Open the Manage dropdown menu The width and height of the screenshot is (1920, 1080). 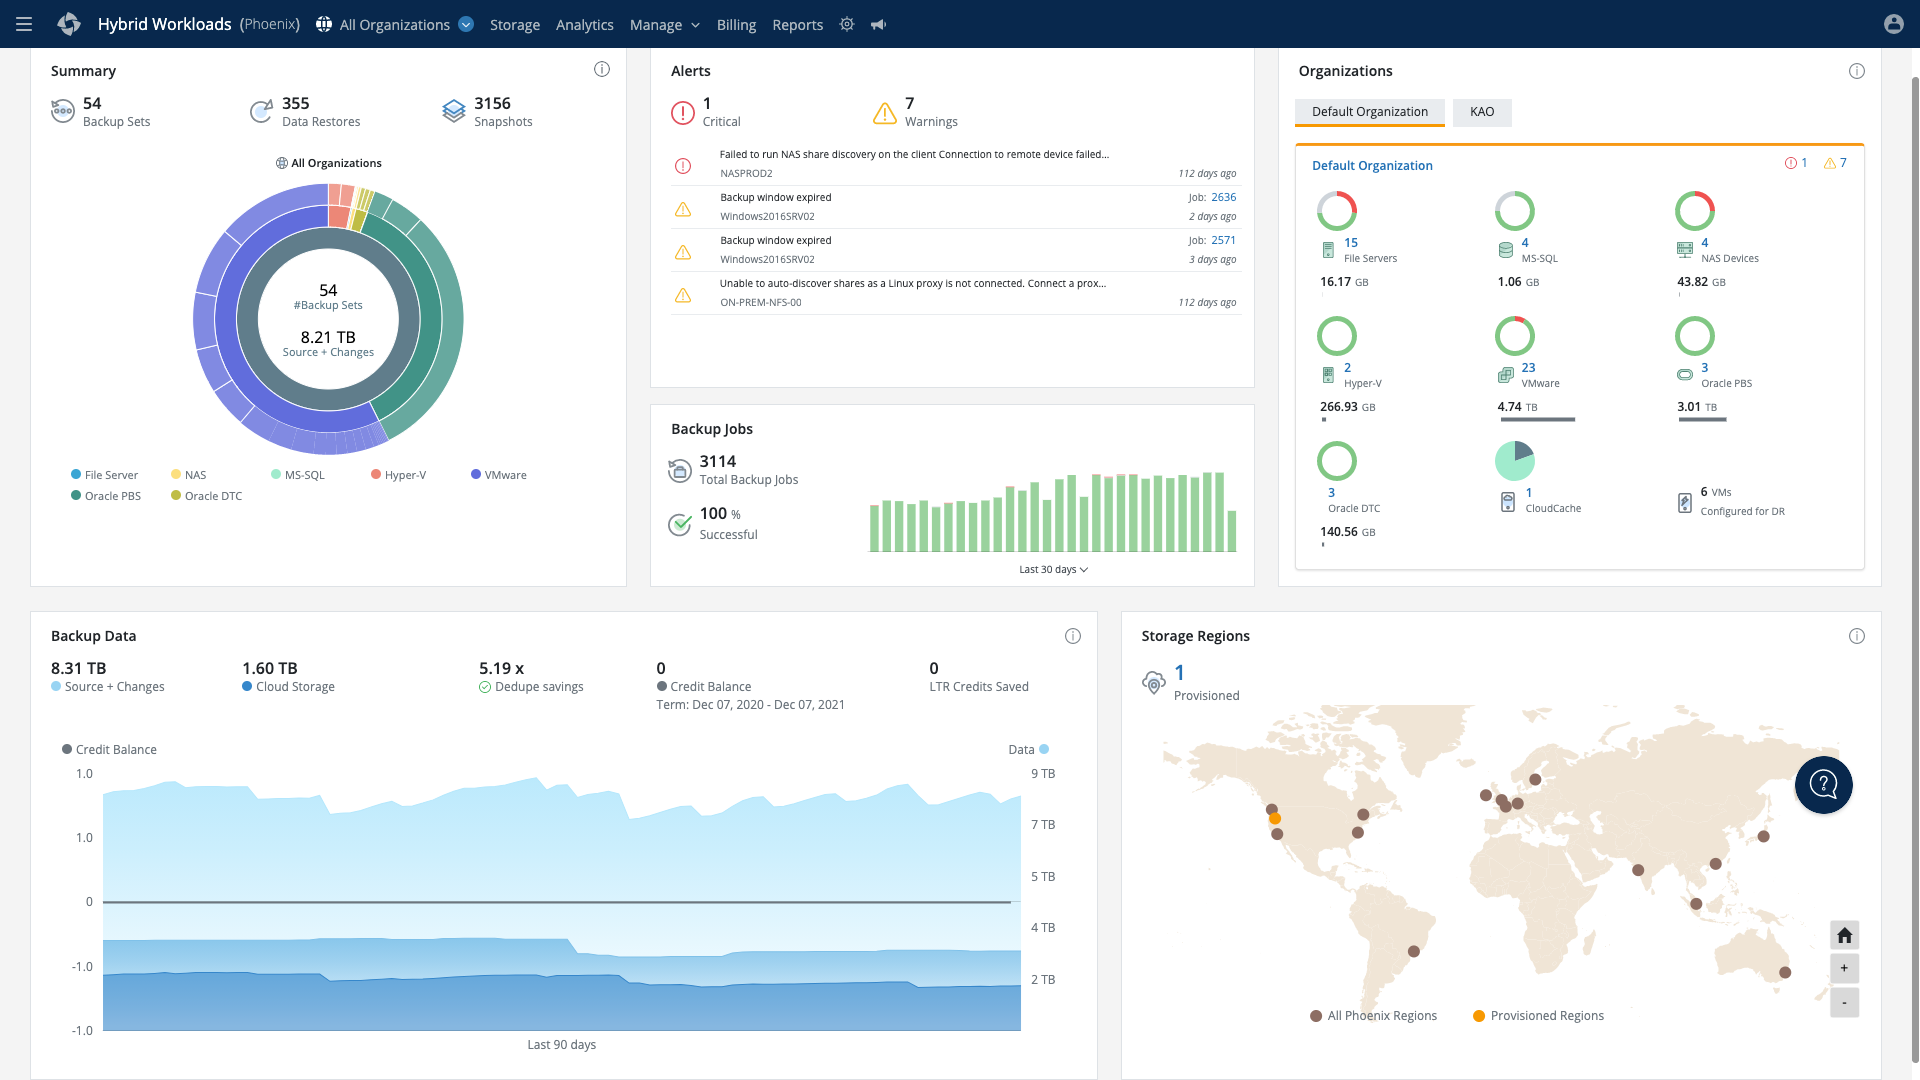(x=664, y=24)
